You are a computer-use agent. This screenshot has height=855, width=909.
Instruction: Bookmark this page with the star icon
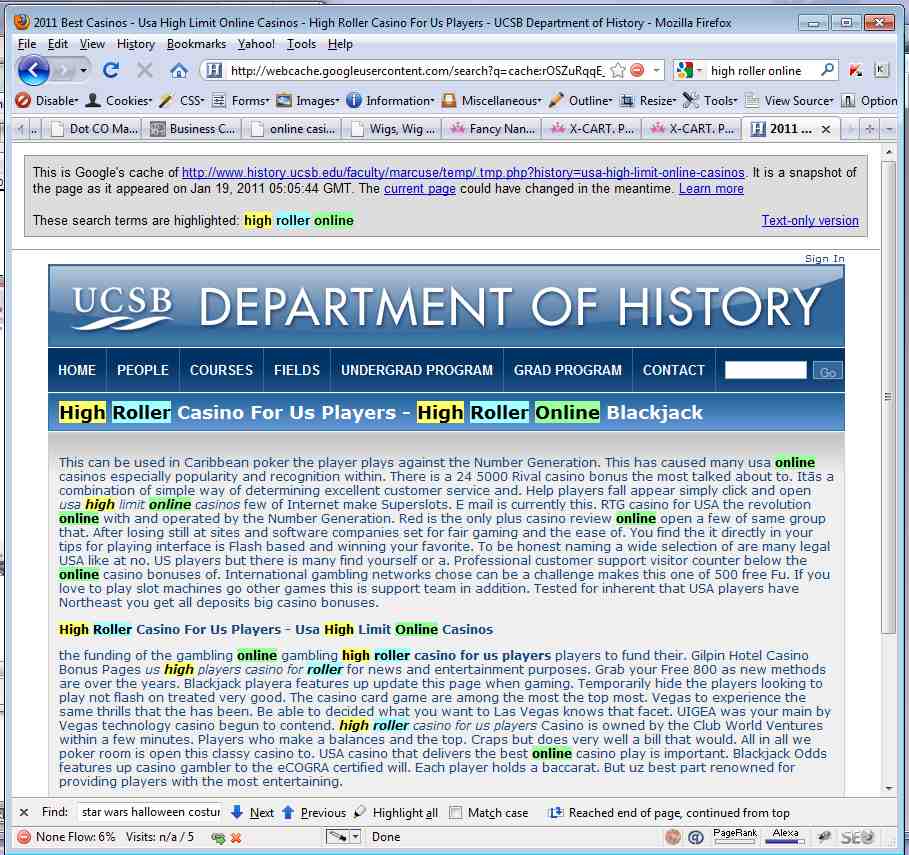tap(618, 71)
